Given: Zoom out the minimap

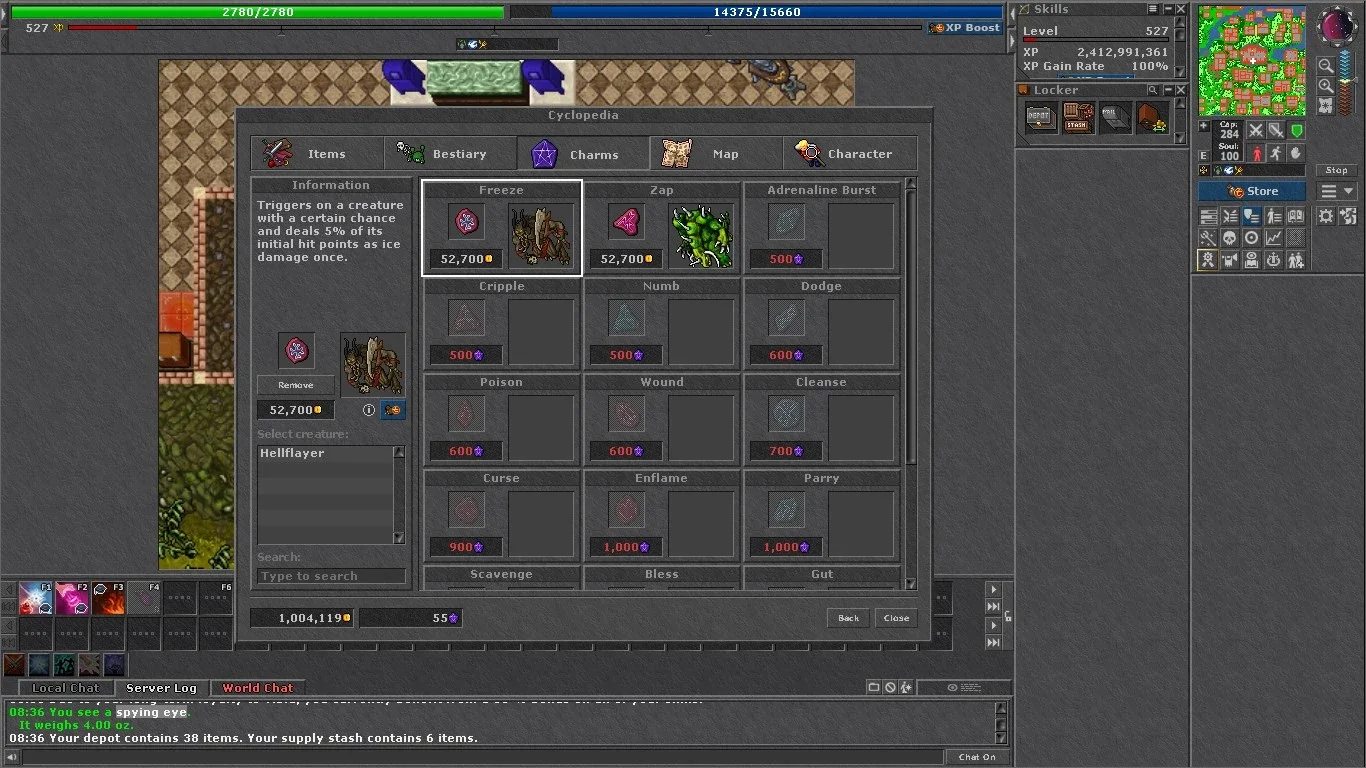Looking at the screenshot, I should [x=1326, y=65].
